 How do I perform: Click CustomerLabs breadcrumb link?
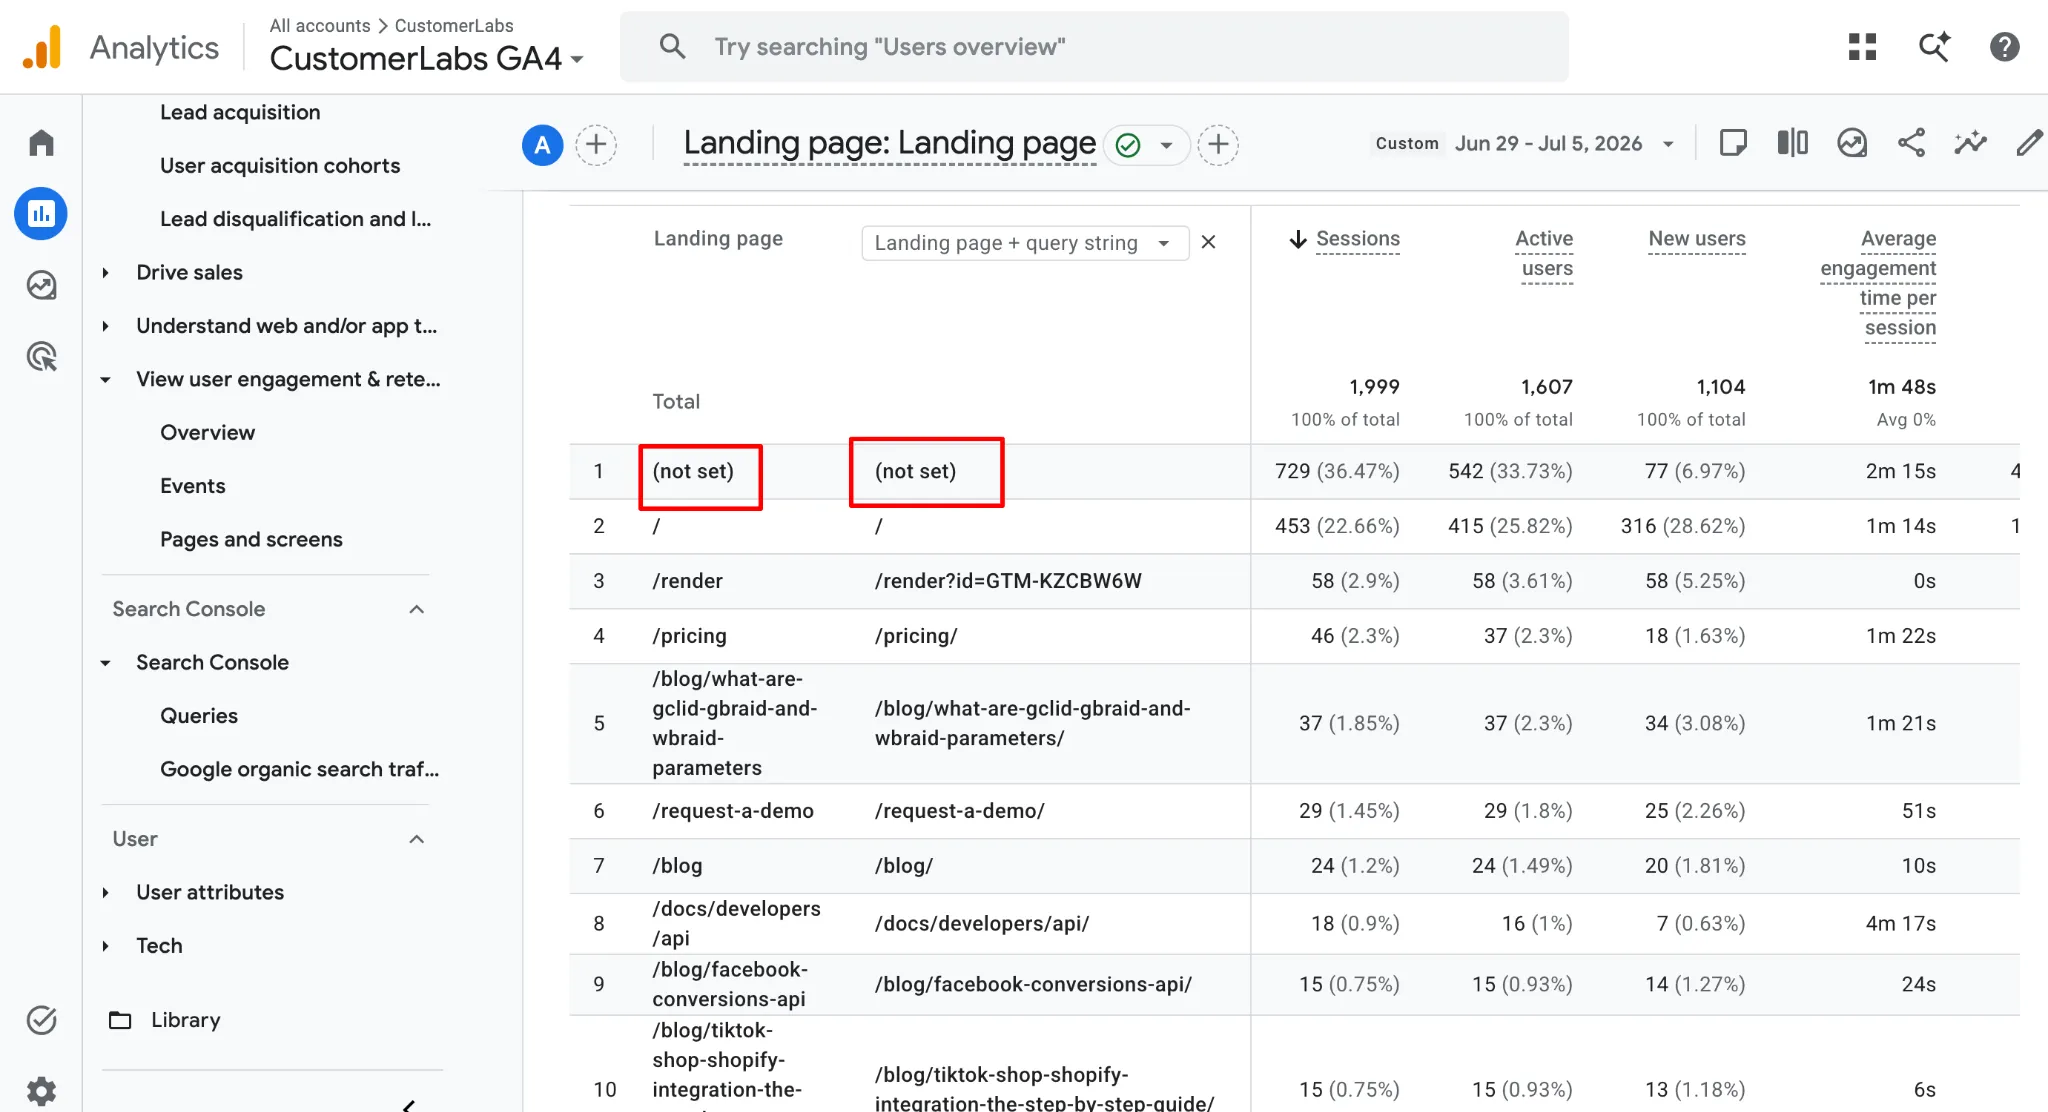tap(454, 25)
